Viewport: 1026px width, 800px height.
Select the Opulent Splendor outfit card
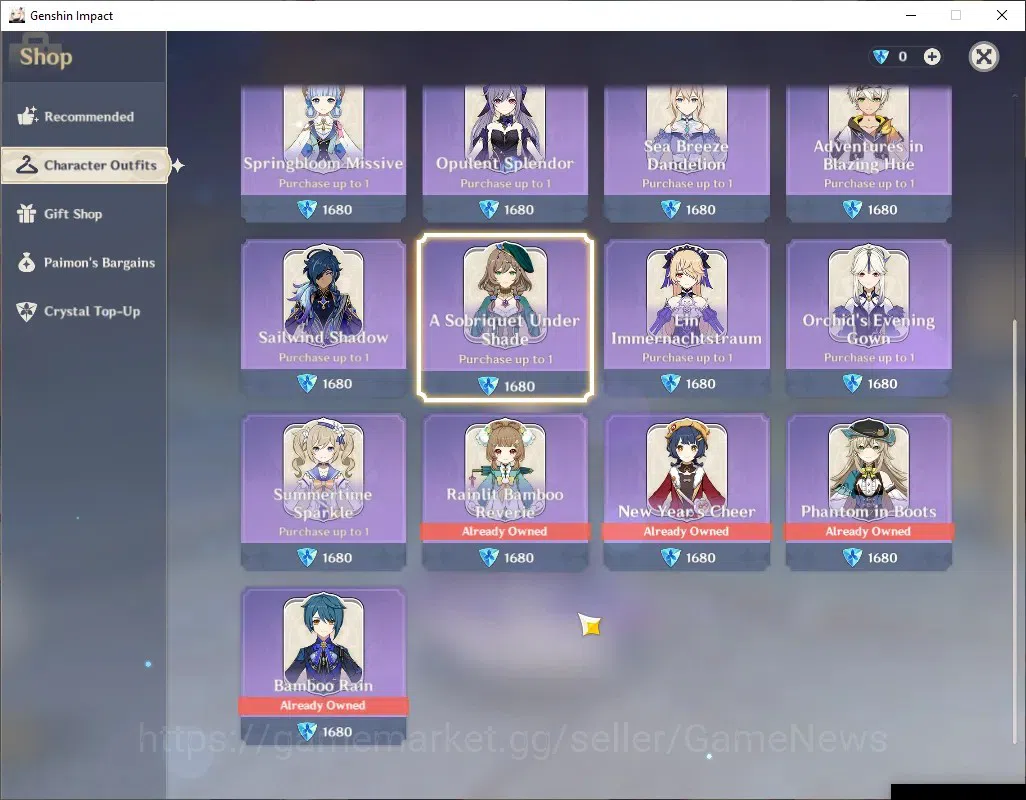(x=505, y=154)
